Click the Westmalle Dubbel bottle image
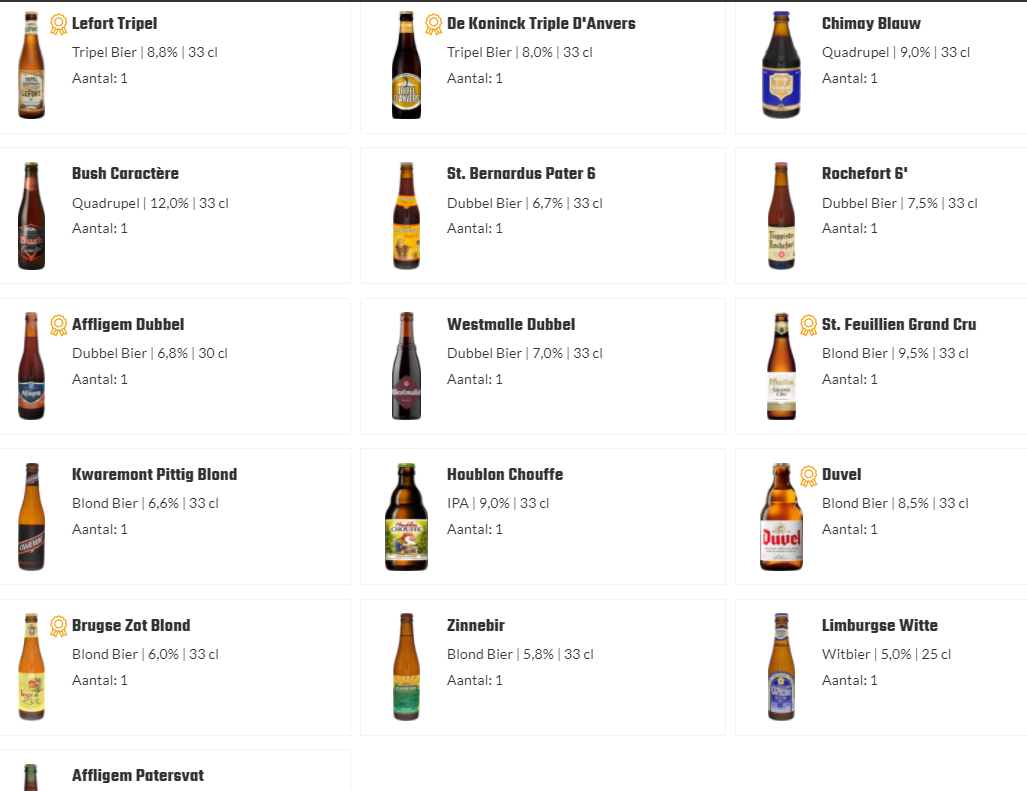The image size is (1027, 791). (406, 366)
